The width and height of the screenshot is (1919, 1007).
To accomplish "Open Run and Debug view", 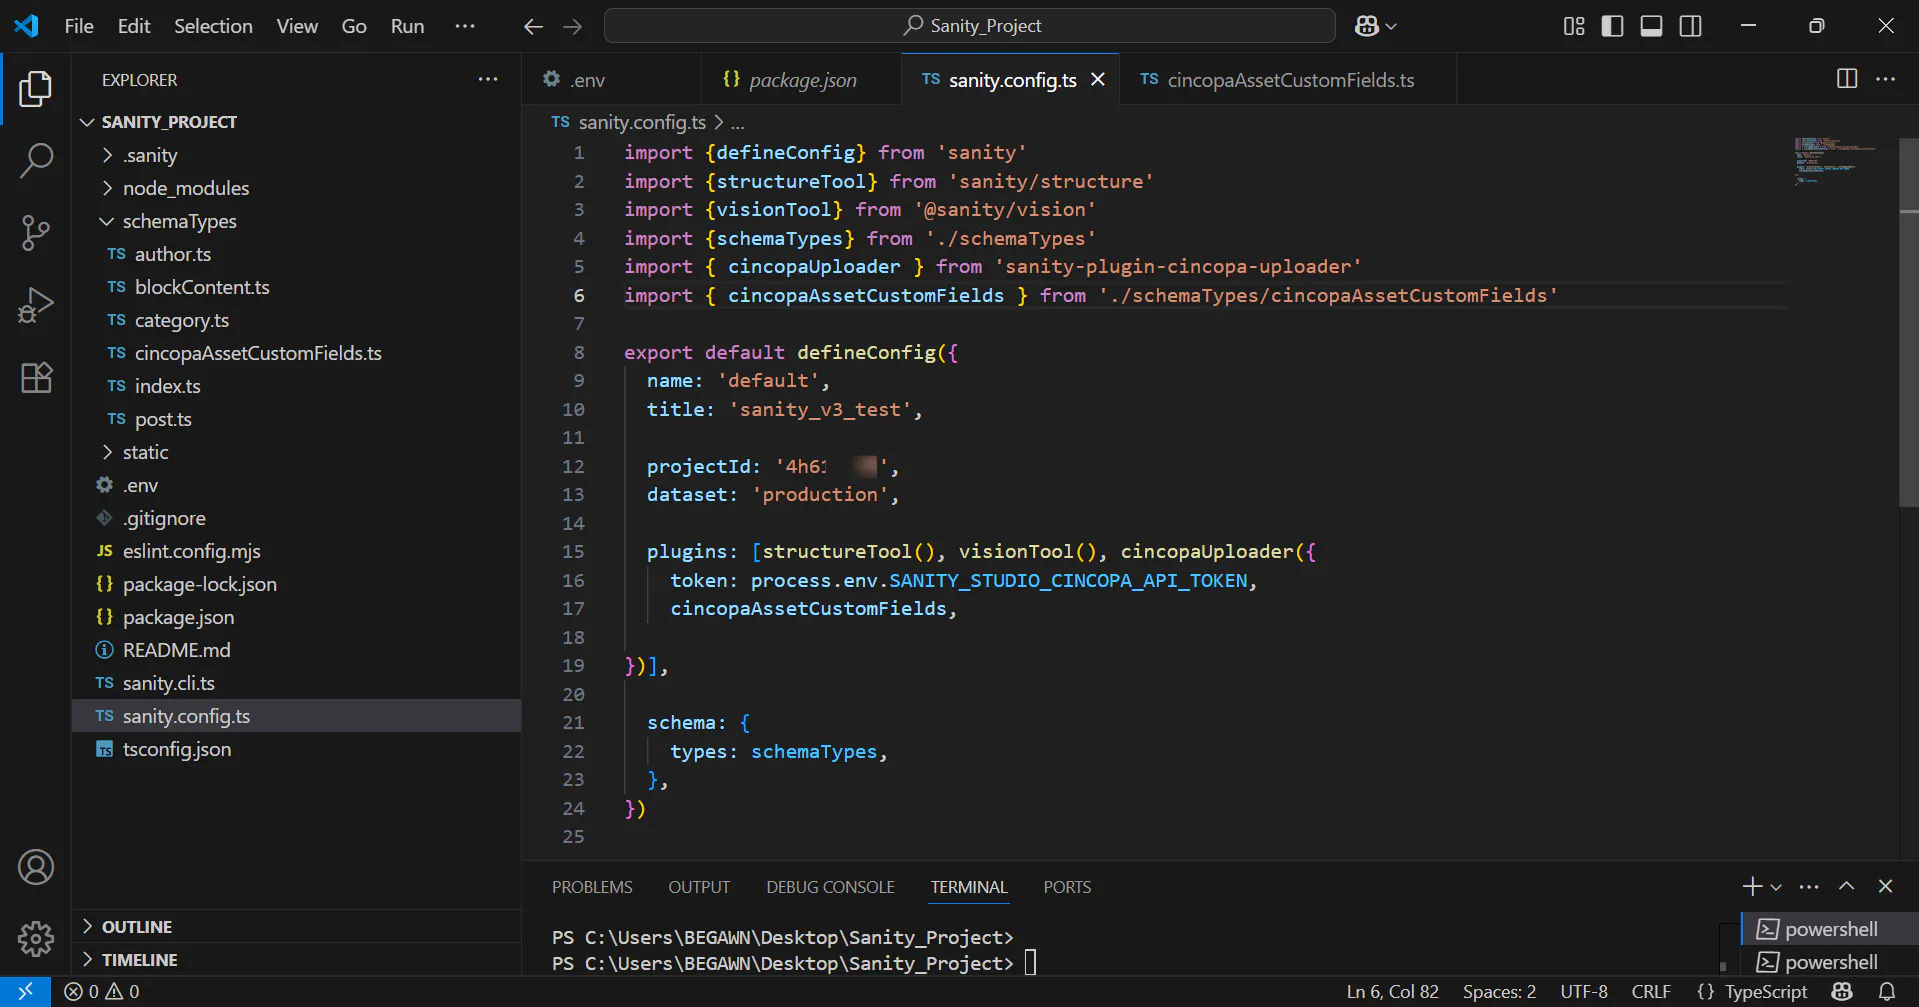I will 36,305.
